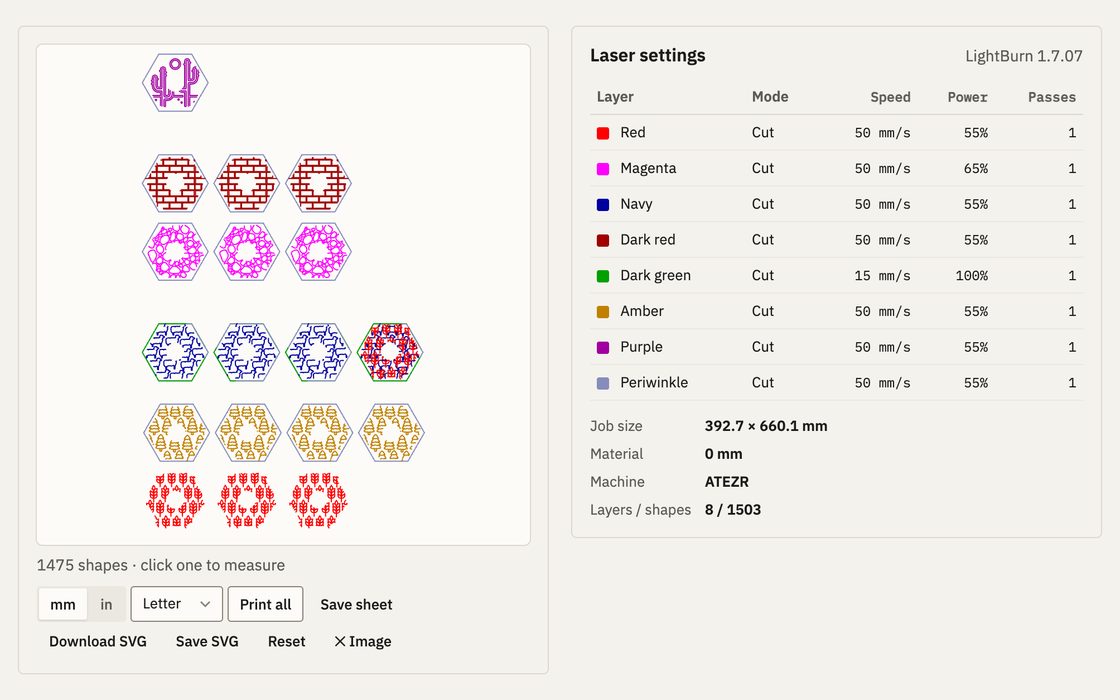Image resolution: width=1120 pixels, height=700 pixels.
Task: Click the '100%' power value
Action: (971, 276)
